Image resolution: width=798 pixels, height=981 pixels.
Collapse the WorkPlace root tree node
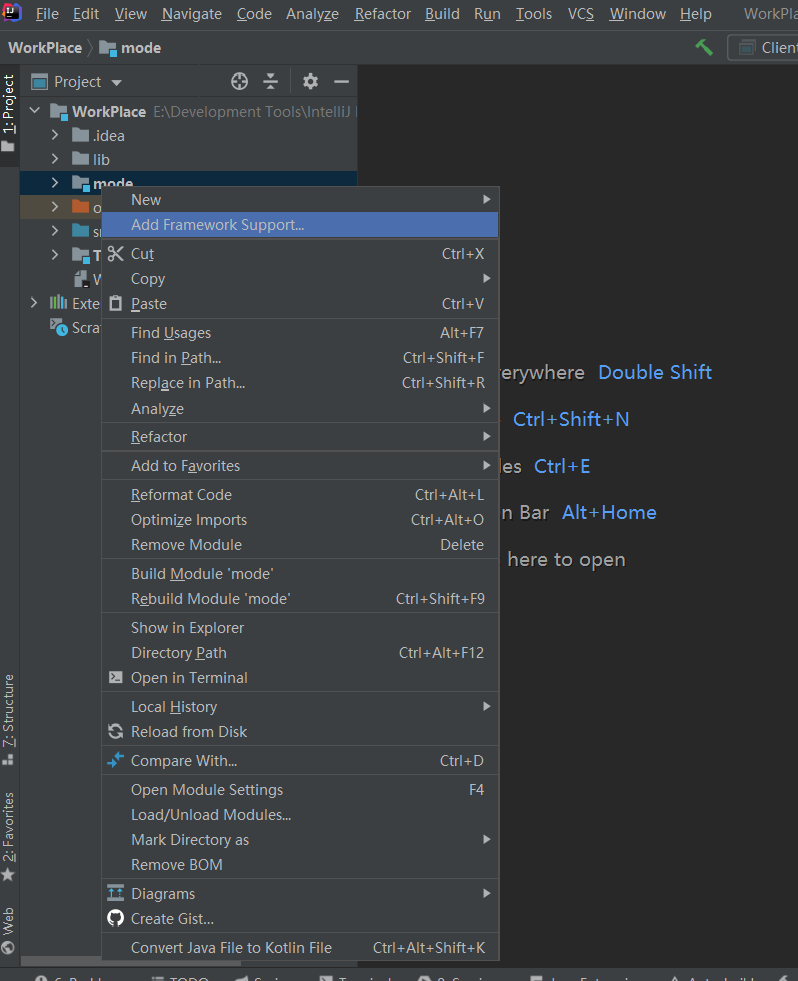coord(35,111)
